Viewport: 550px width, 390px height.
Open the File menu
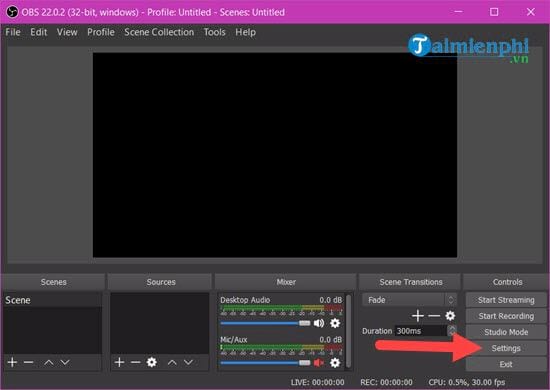point(13,32)
